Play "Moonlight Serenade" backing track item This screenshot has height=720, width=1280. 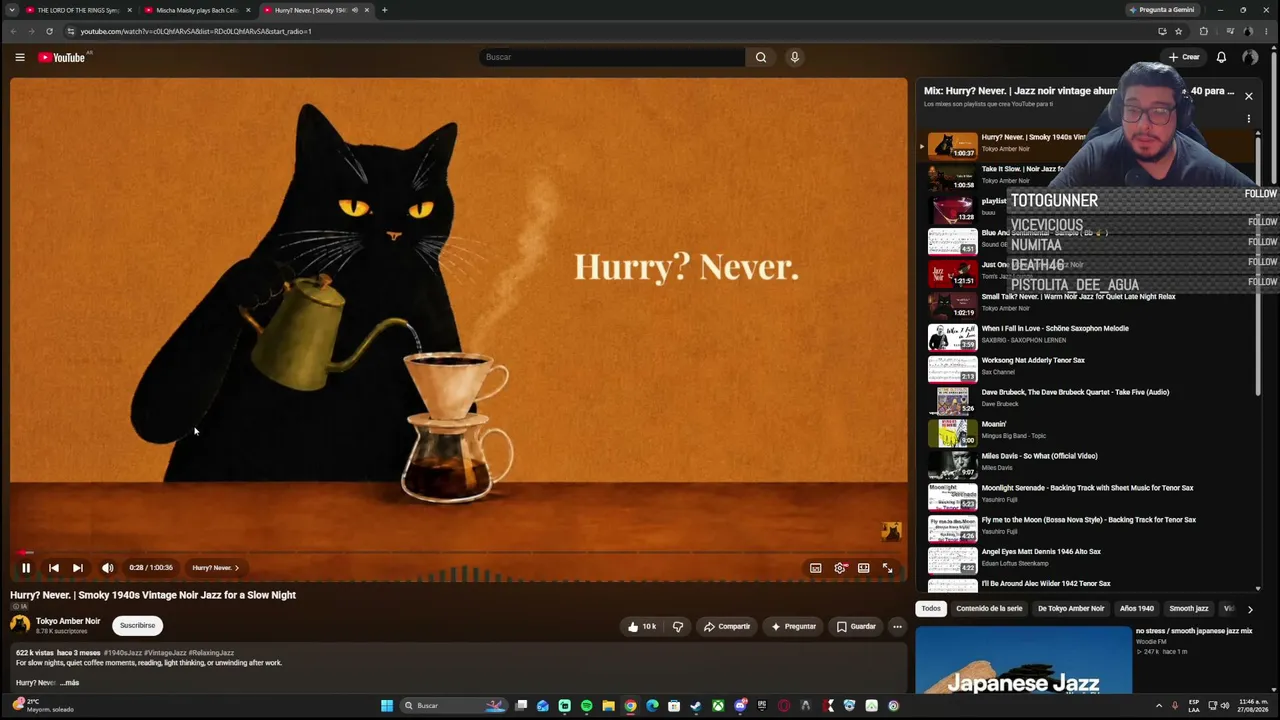(1087, 496)
